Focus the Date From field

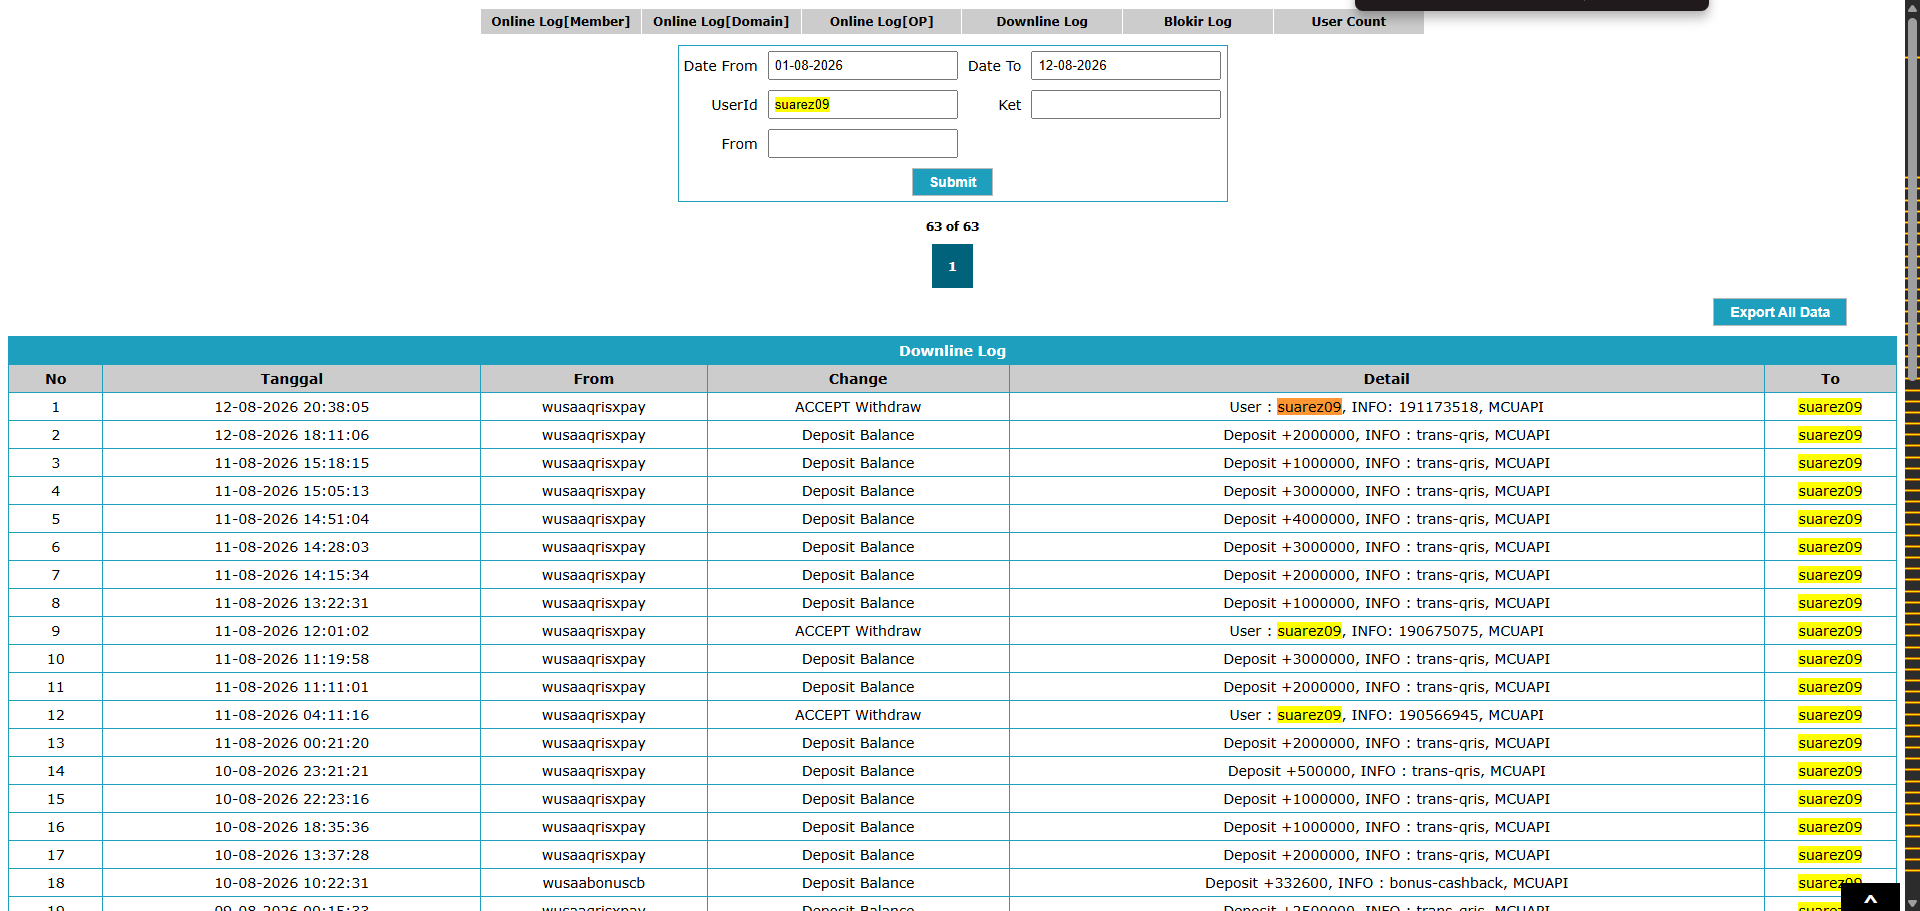[x=862, y=66]
